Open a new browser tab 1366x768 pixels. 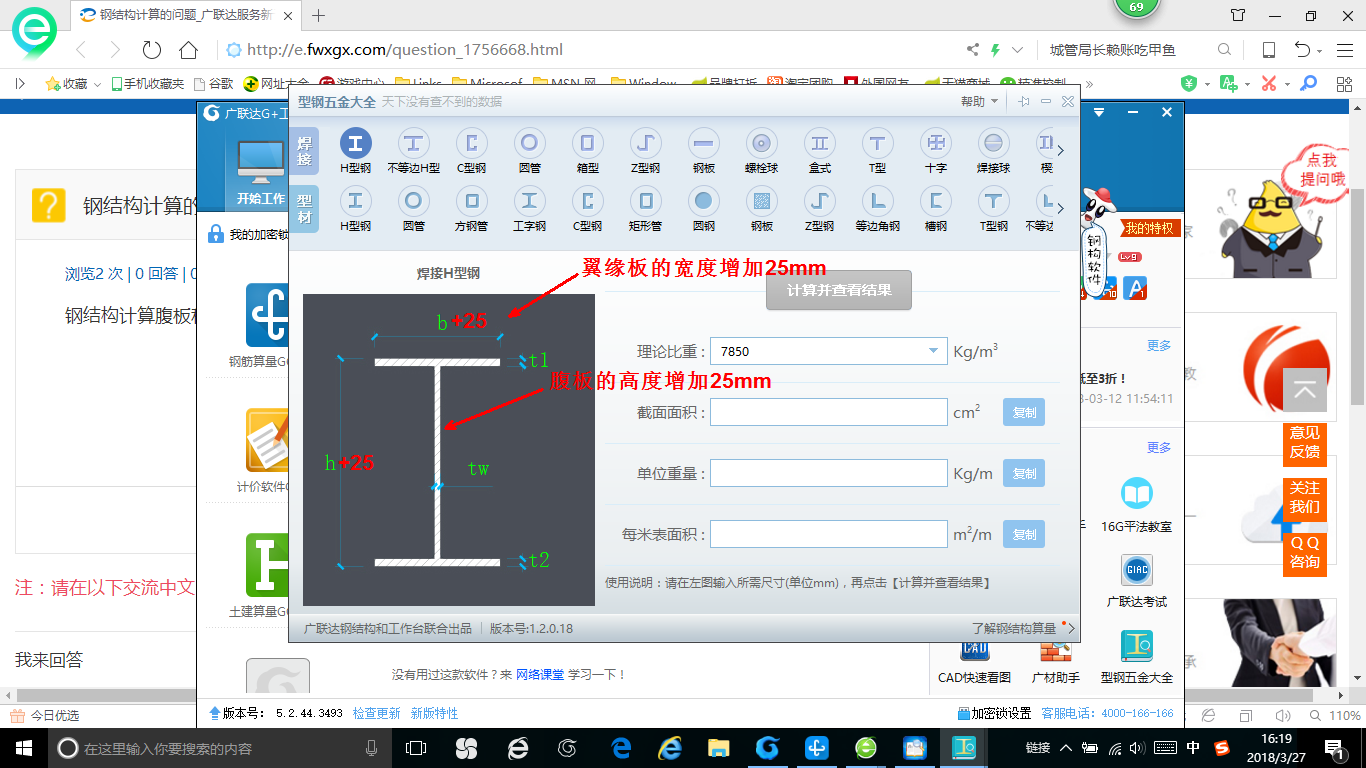[319, 15]
